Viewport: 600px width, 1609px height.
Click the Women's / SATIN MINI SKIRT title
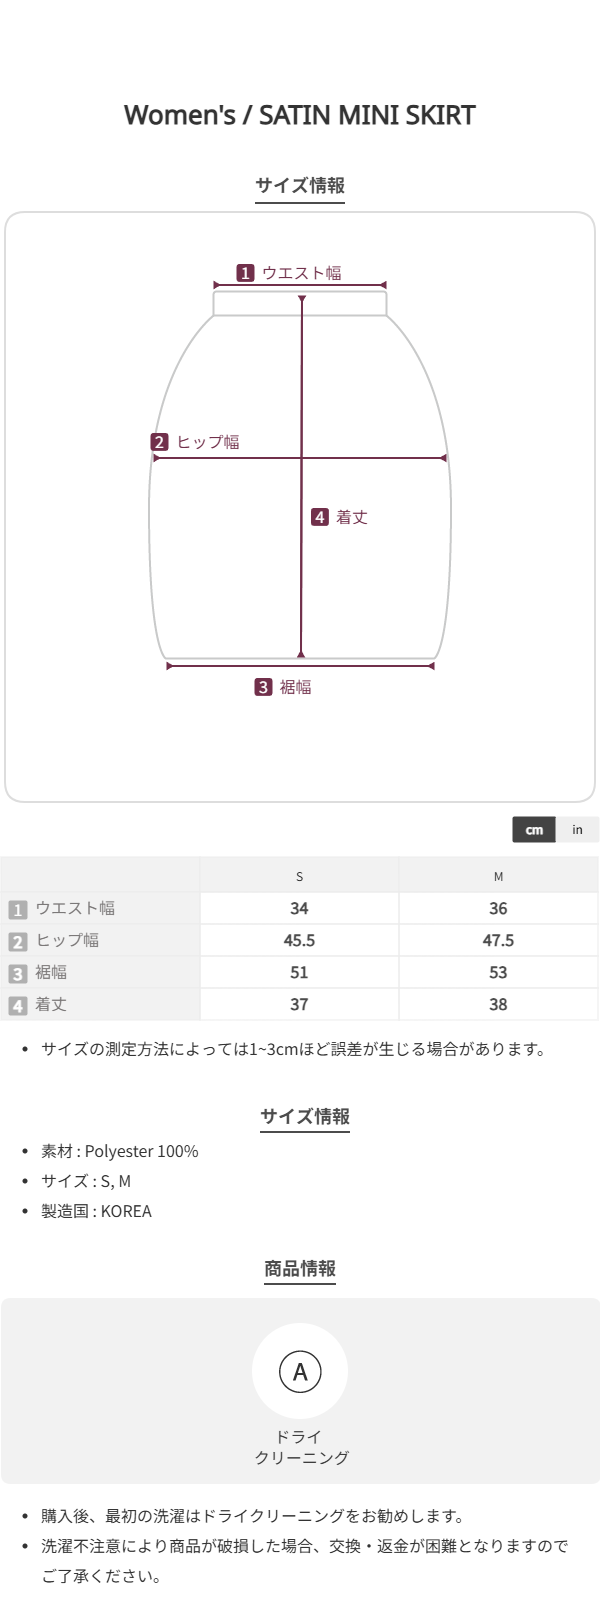point(300,115)
